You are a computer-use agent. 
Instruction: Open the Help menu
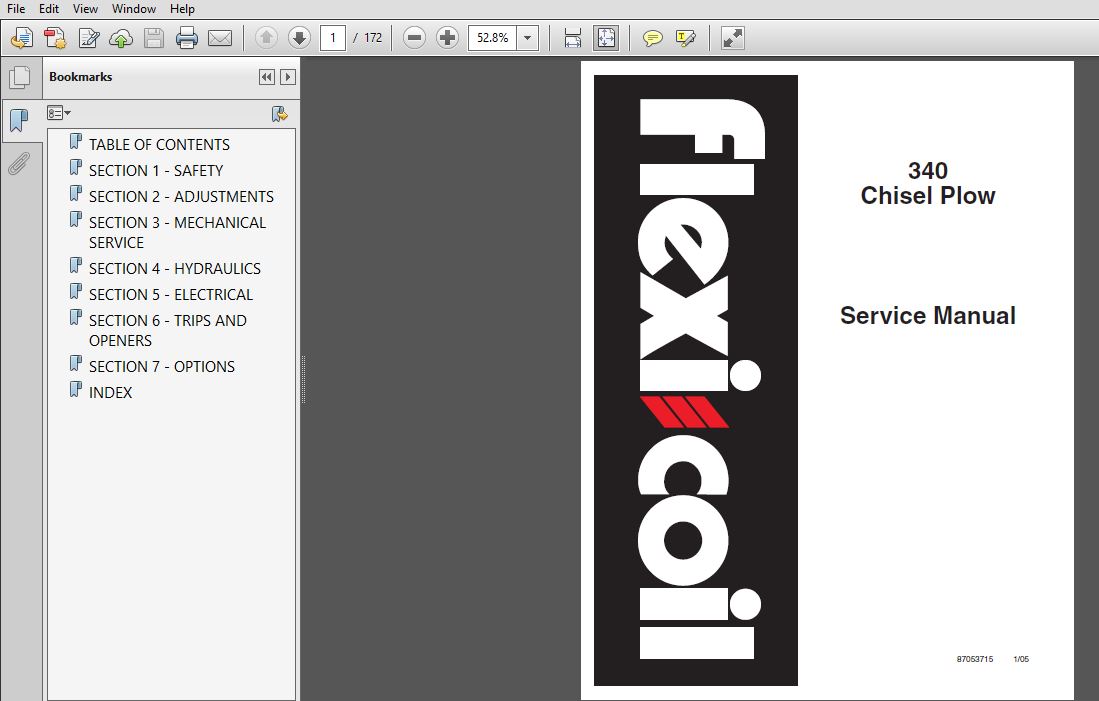point(182,8)
